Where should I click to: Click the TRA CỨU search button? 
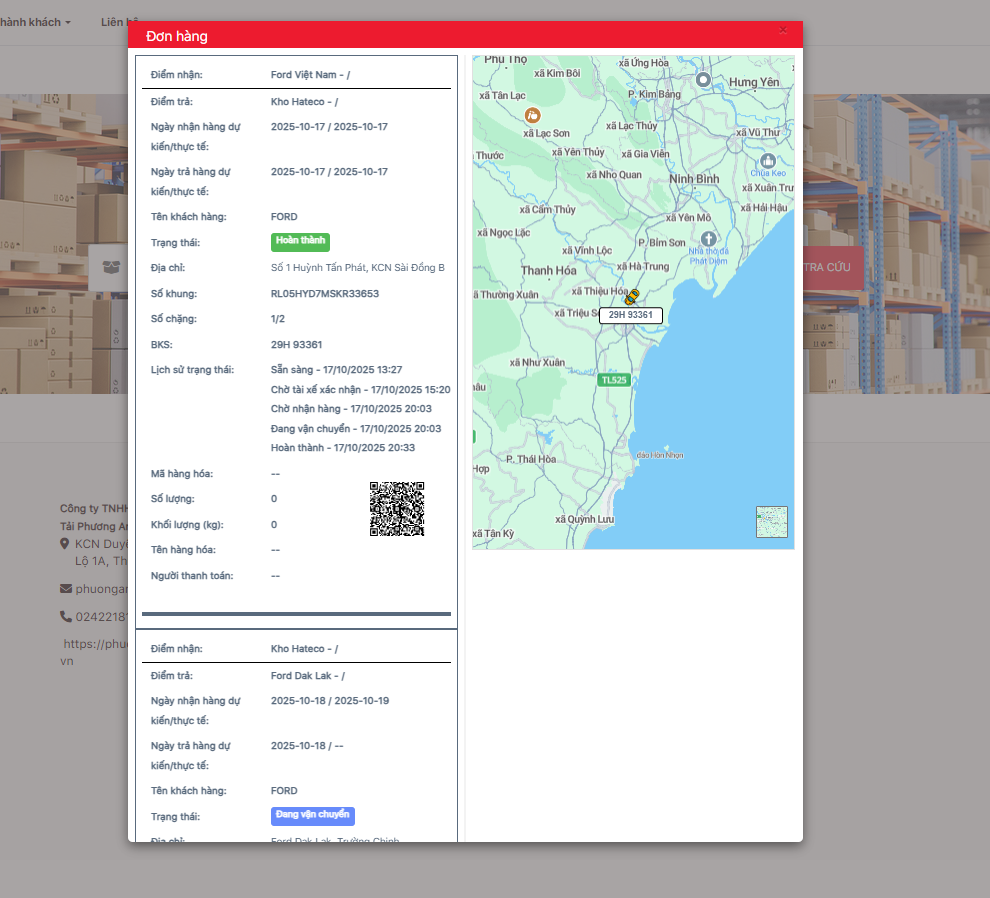tap(832, 268)
